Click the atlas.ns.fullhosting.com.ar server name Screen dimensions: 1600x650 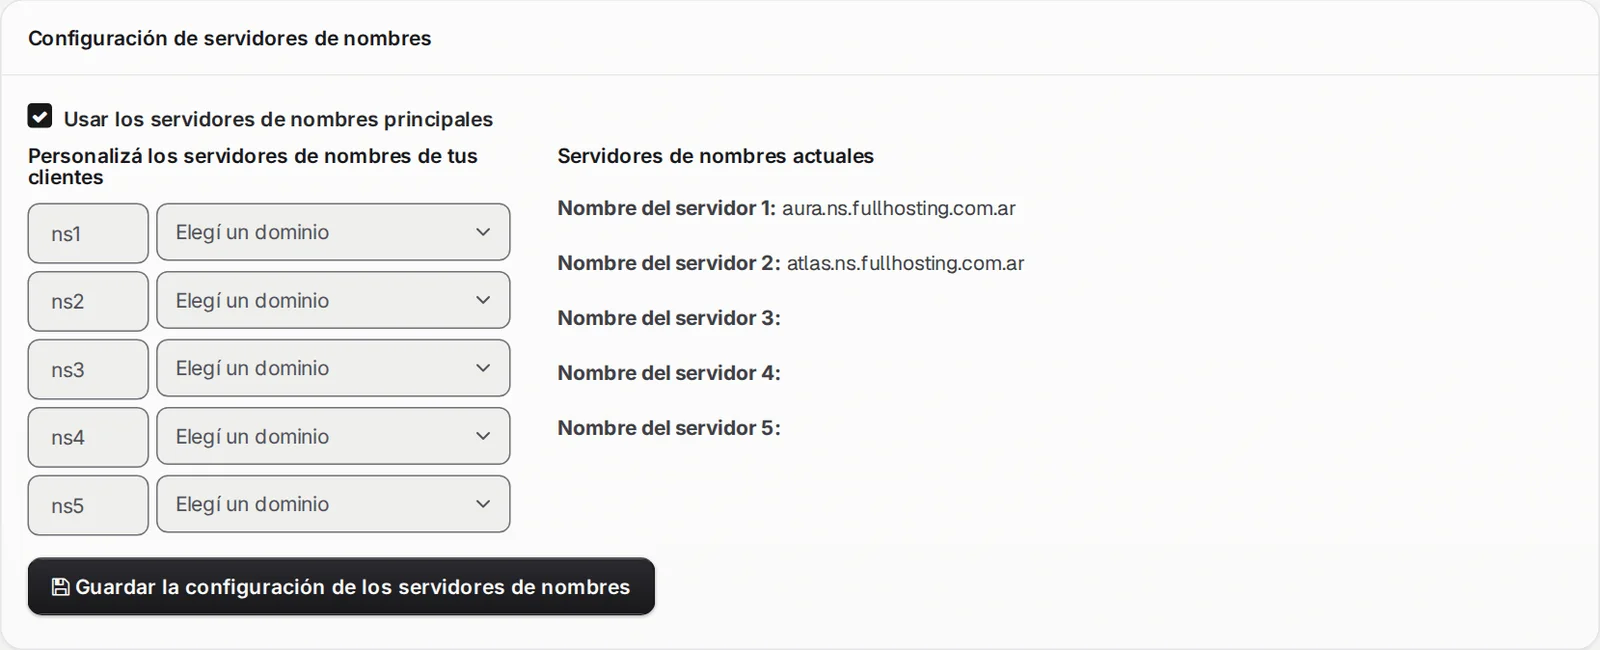(905, 263)
